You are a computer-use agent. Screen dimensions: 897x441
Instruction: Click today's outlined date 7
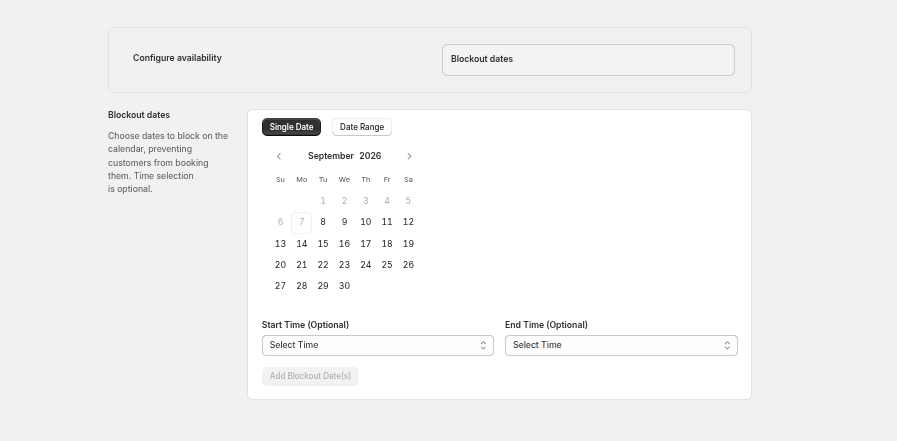[x=301, y=223]
